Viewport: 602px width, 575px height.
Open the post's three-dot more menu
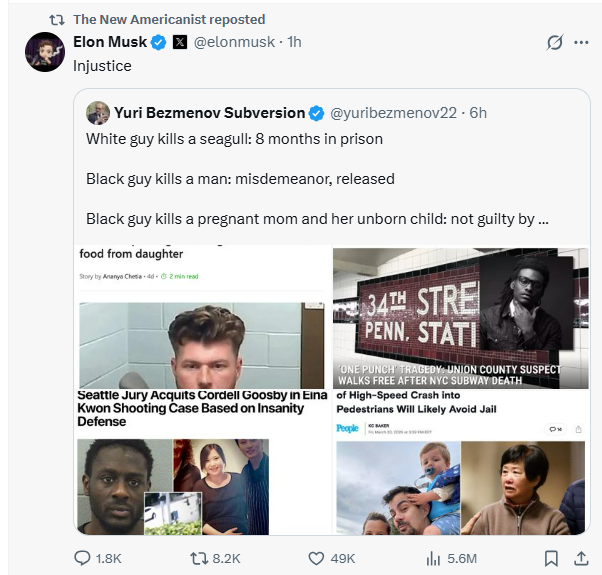pos(582,43)
